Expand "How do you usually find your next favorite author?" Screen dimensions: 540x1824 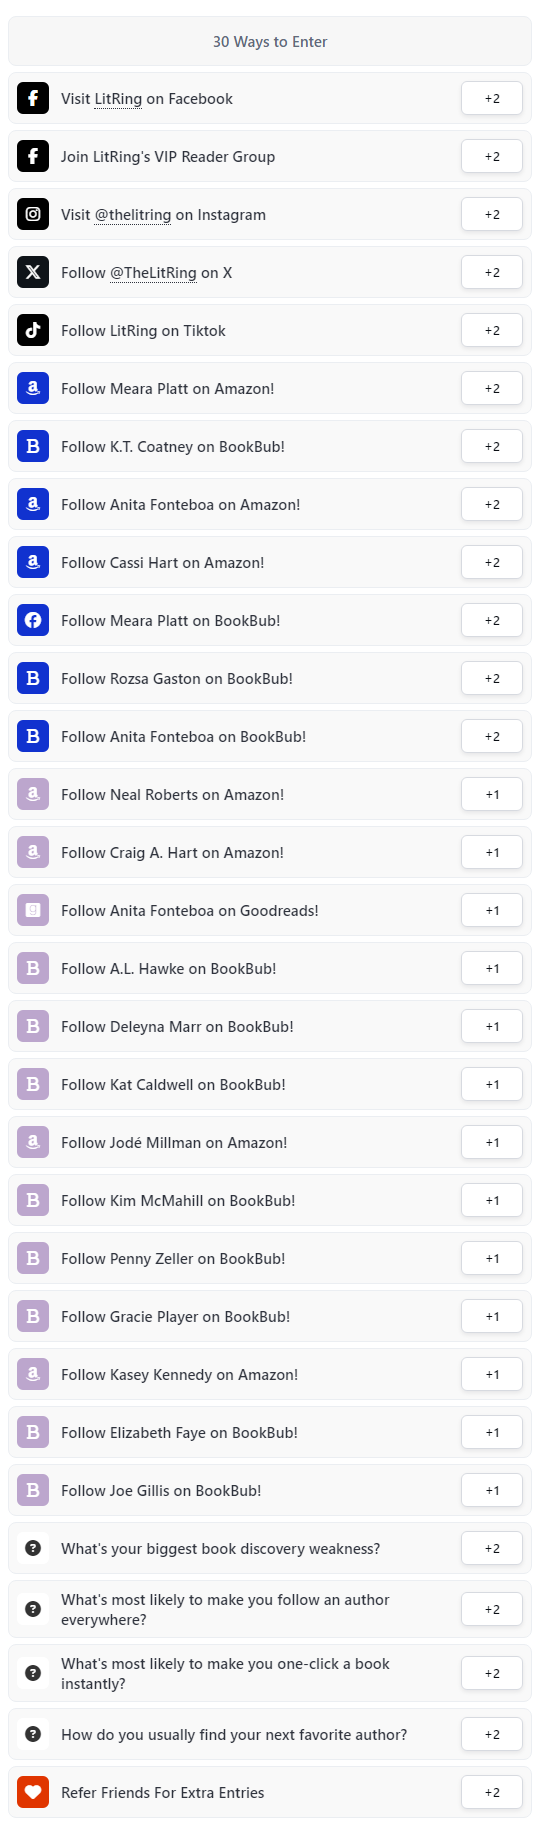click(270, 1734)
